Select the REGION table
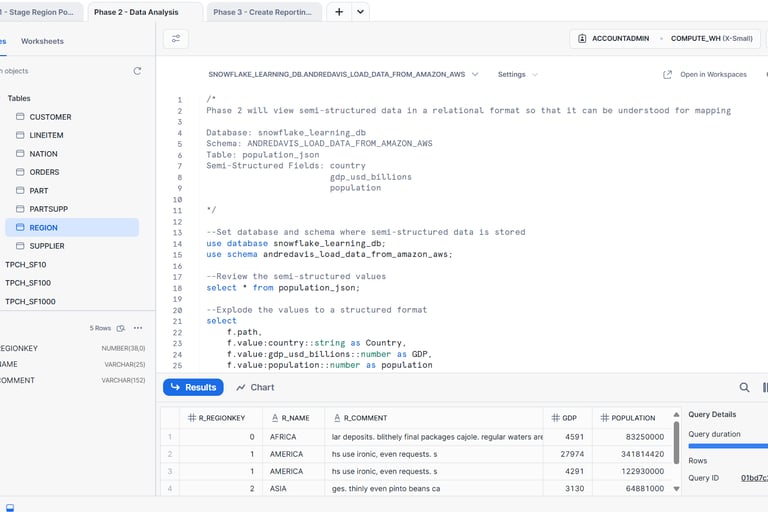Screen dimensions: 768x512 click(72, 227)
